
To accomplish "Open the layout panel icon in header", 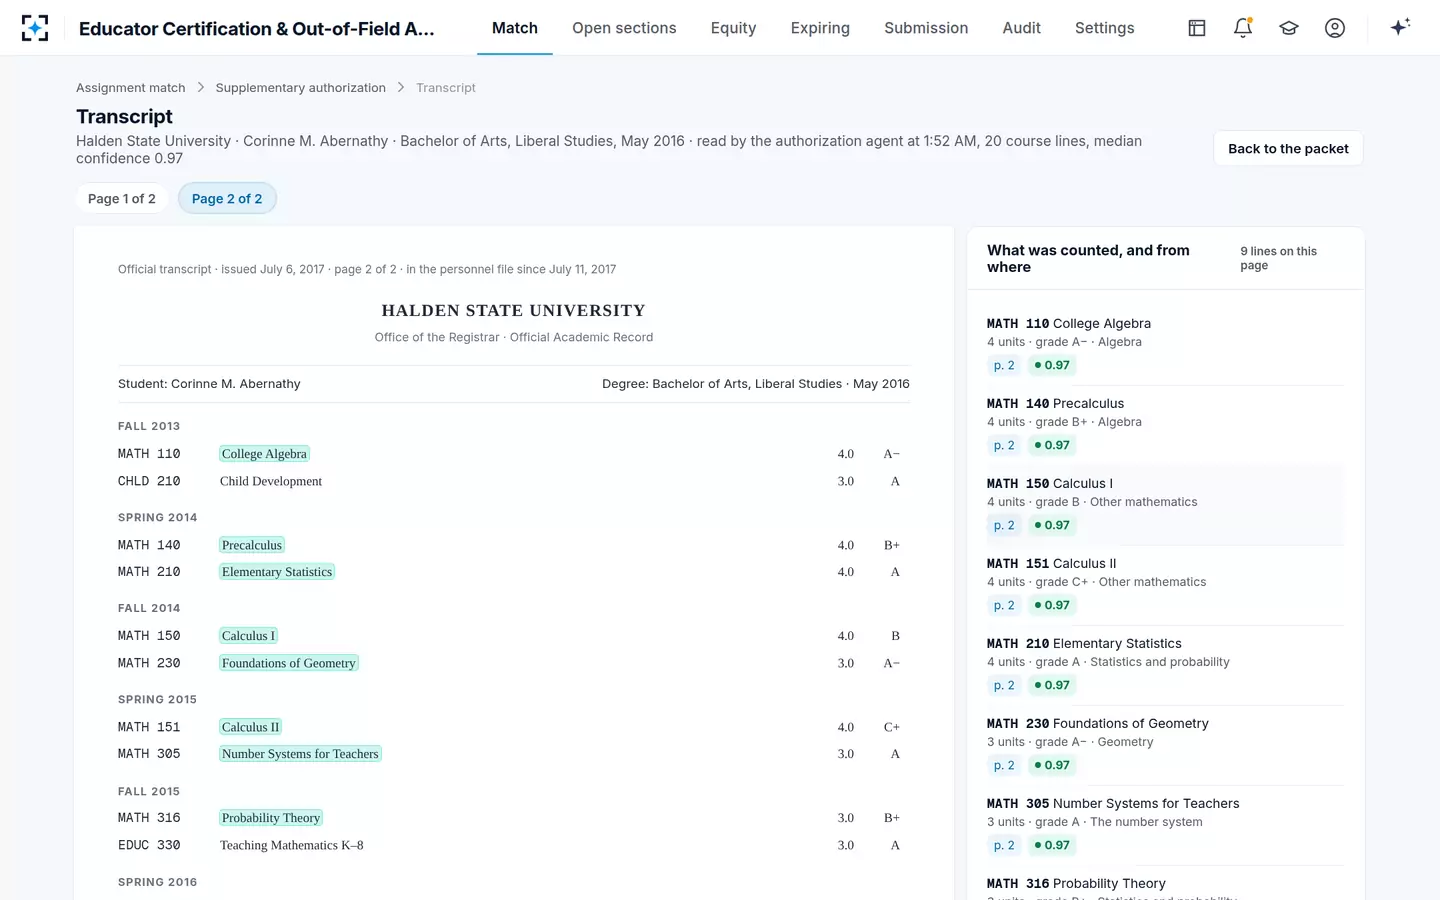I will pyautogui.click(x=1197, y=28).
